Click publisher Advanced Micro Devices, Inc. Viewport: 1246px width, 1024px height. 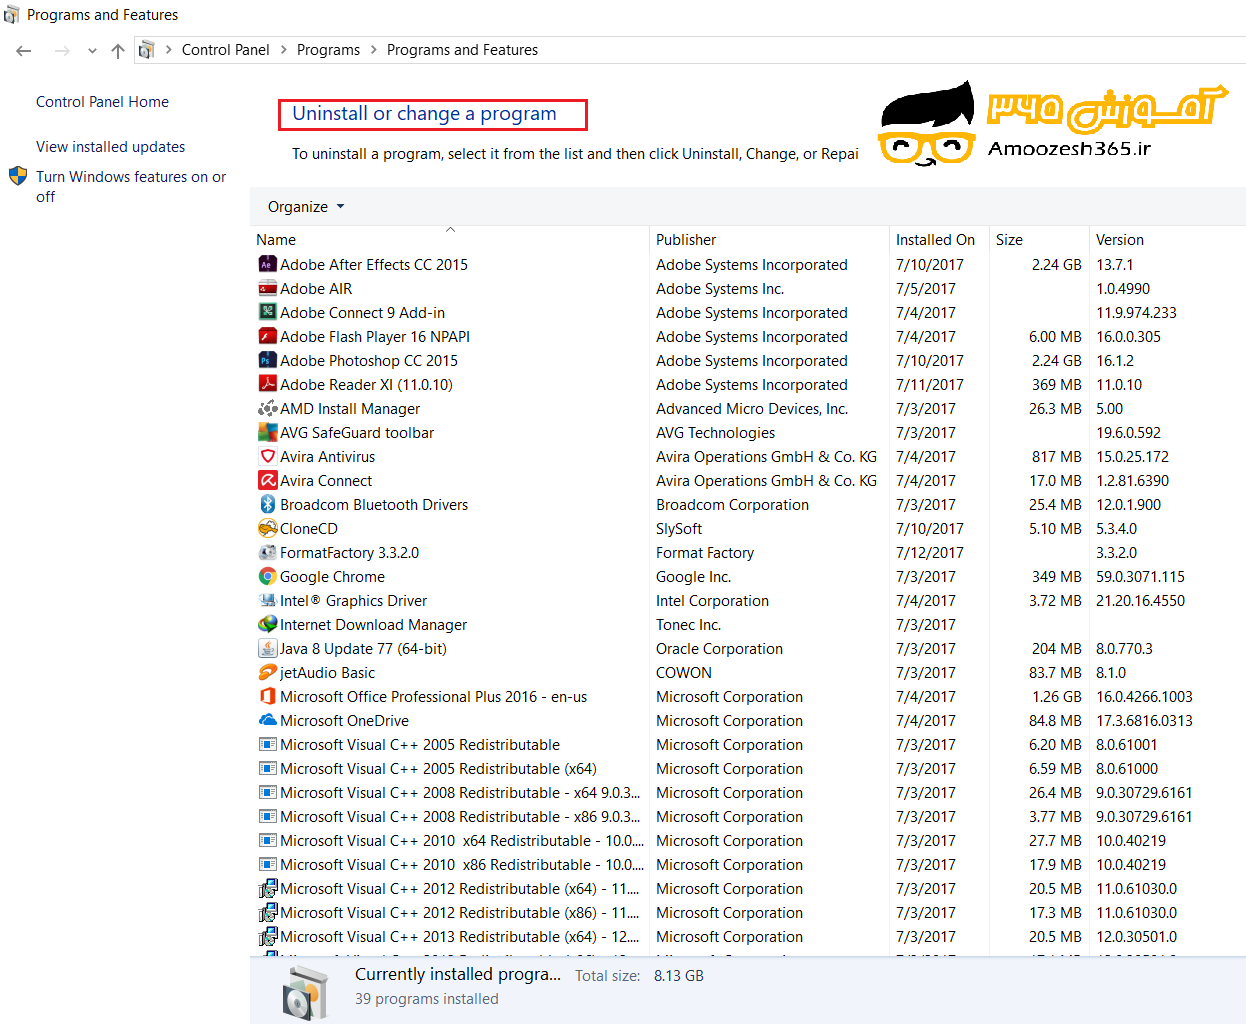point(752,408)
